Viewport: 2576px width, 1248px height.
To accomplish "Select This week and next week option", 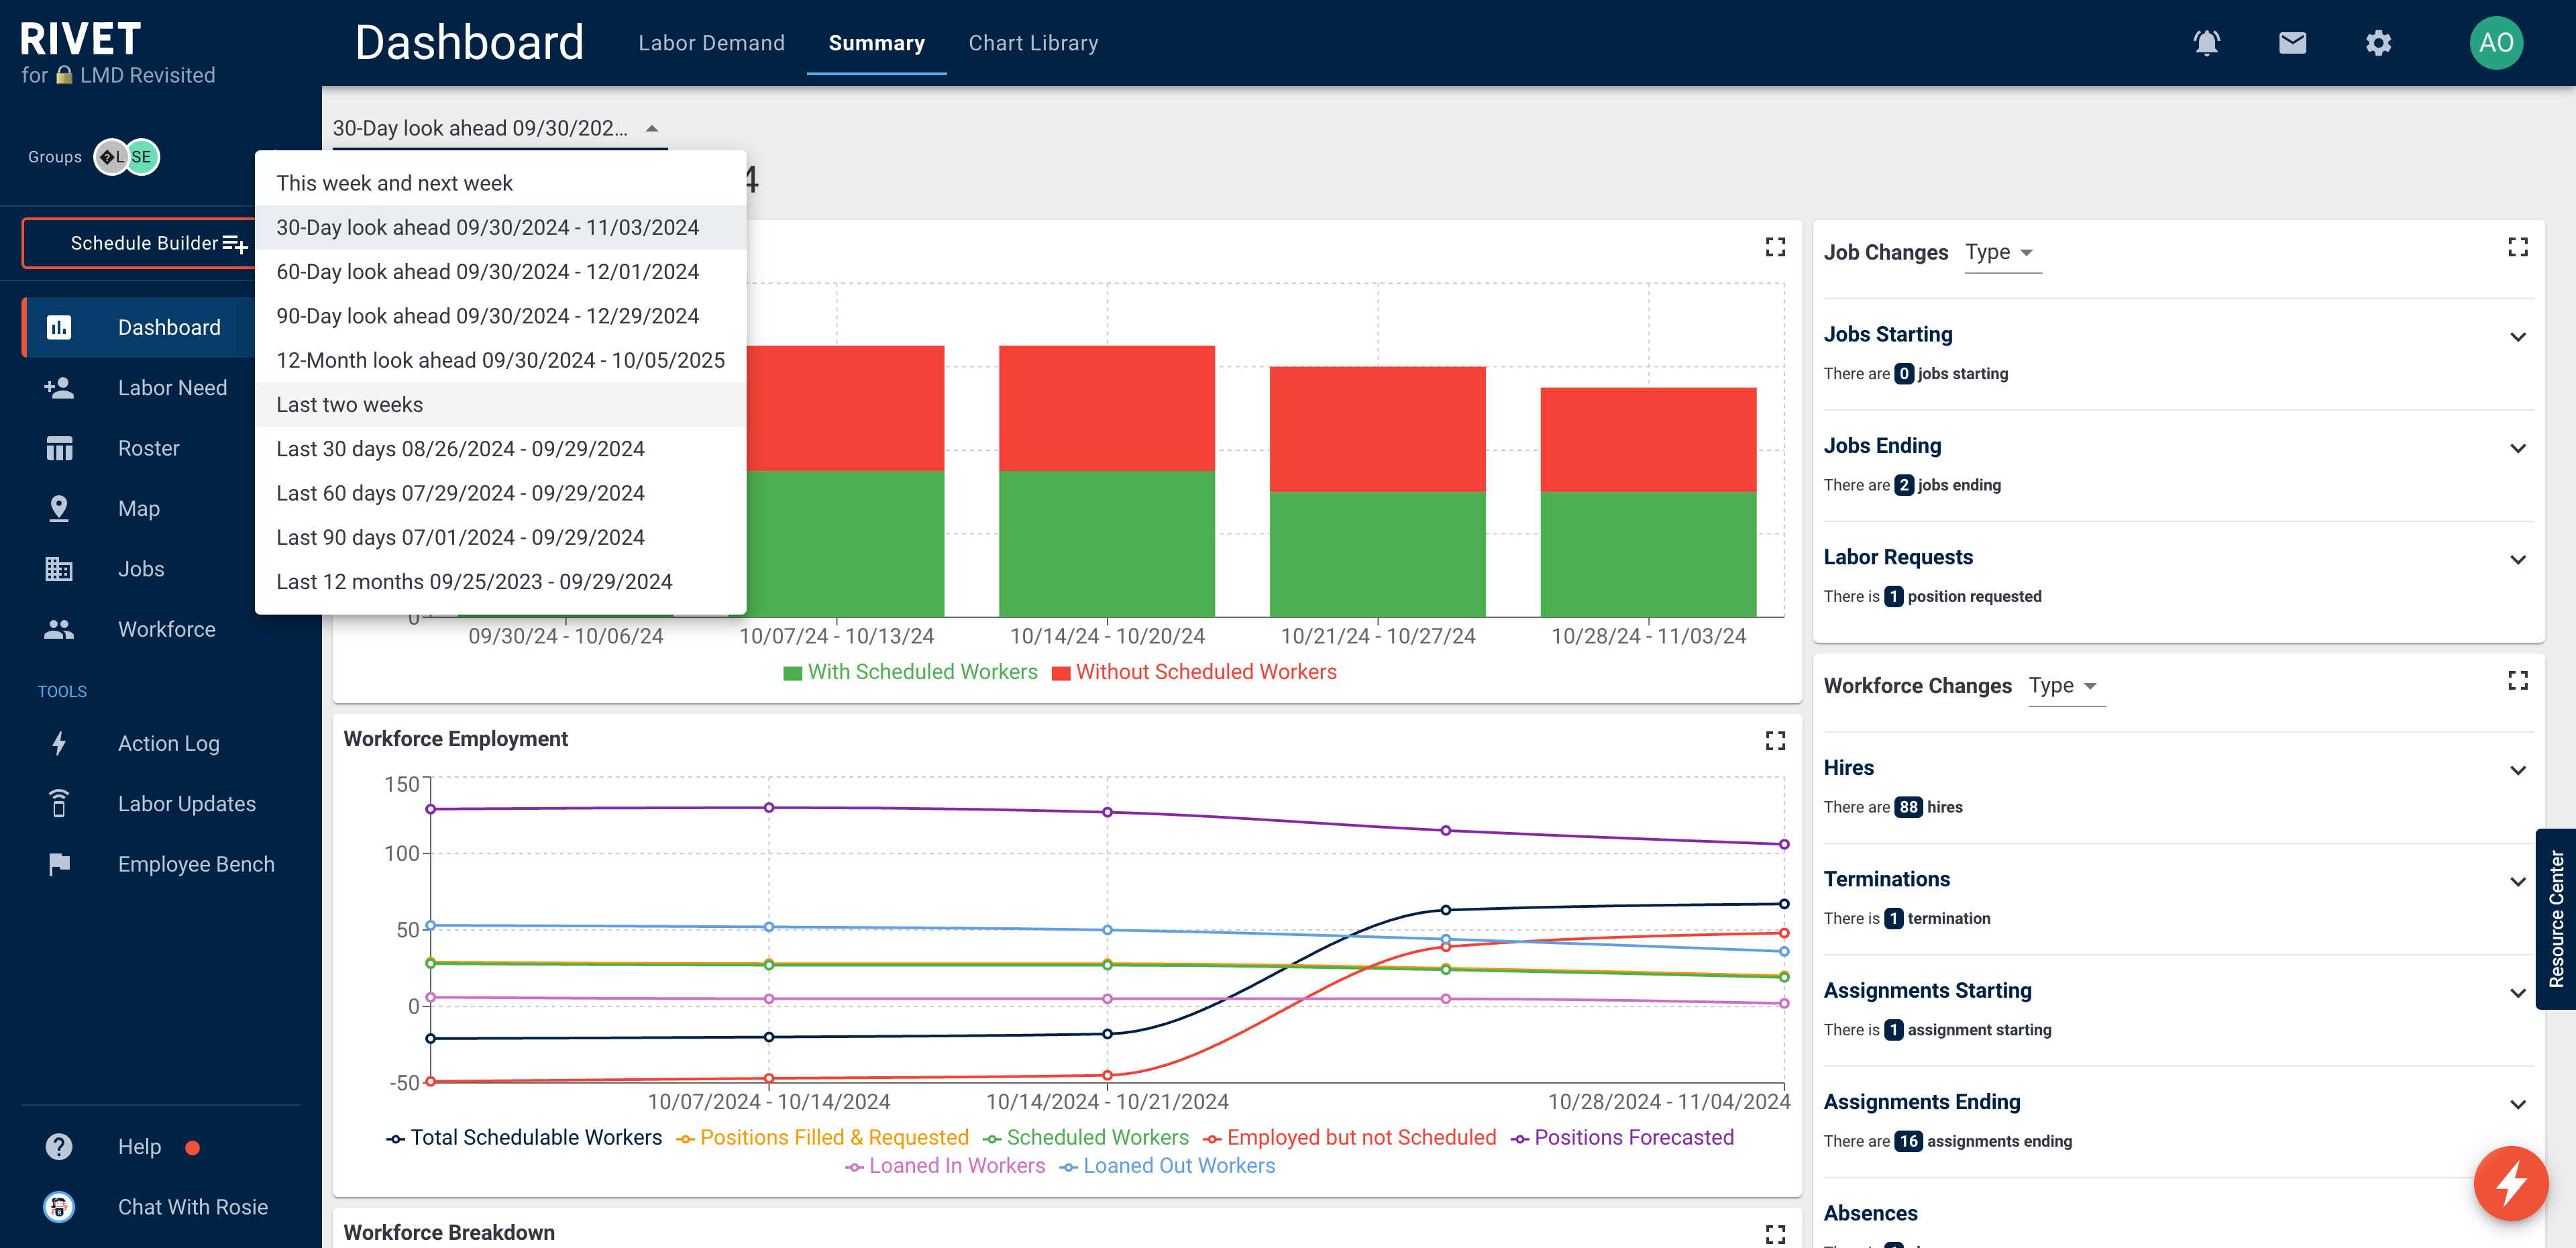I will point(500,183).
